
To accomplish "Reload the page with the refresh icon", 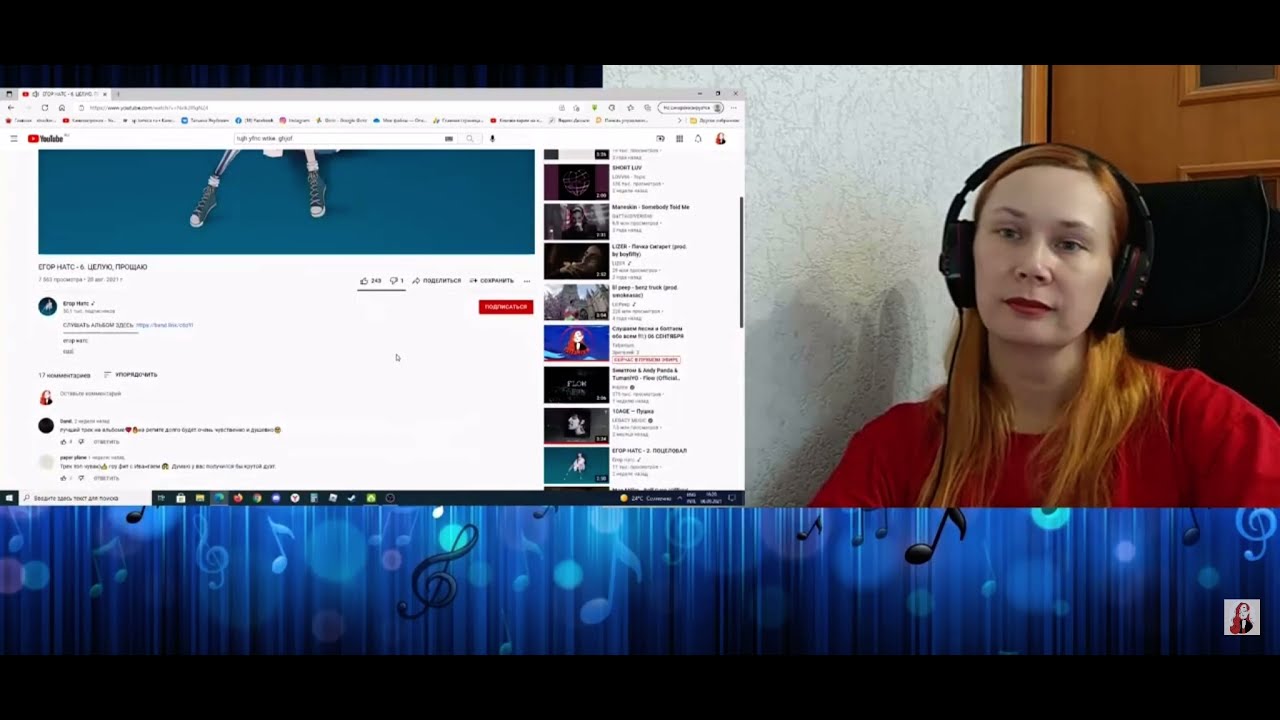I will pyautogui.click(x=45, y=107).
